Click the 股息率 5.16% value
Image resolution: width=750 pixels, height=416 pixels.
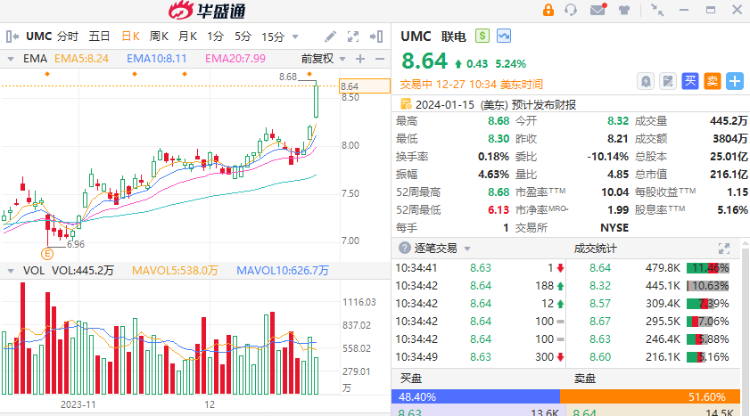(732, 210)
